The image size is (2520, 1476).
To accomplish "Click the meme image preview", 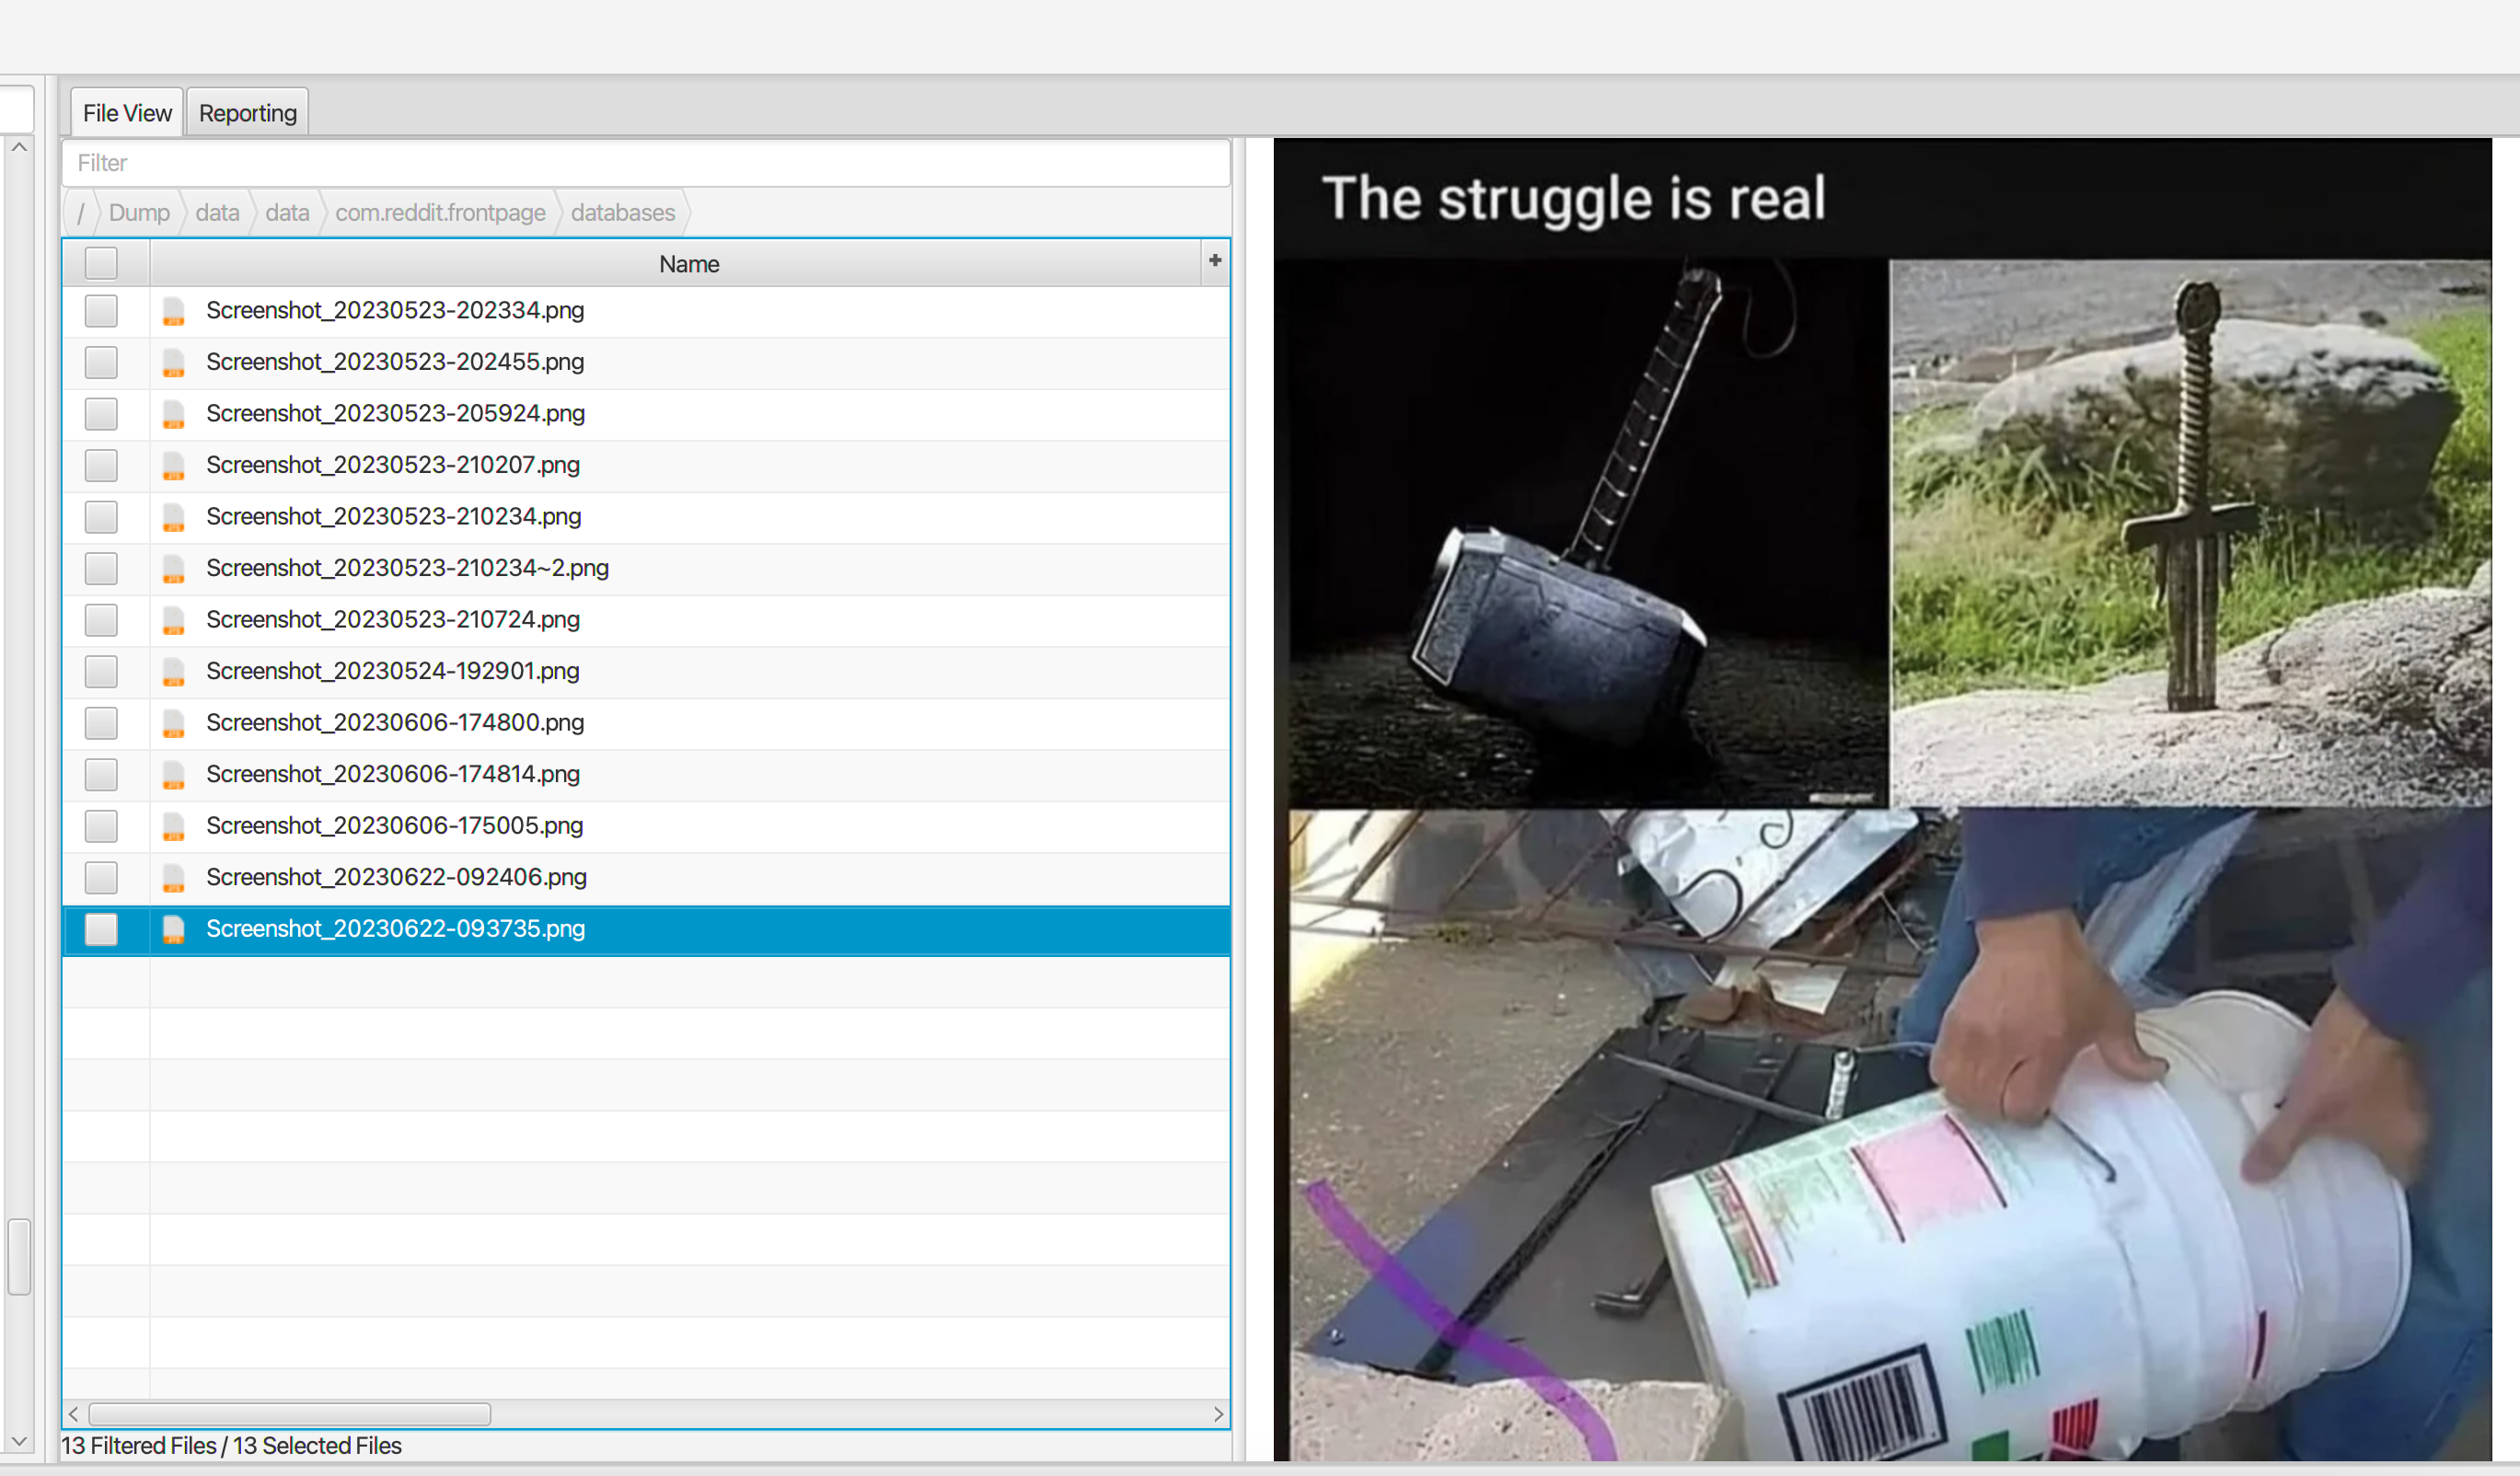I will 1882,799.
